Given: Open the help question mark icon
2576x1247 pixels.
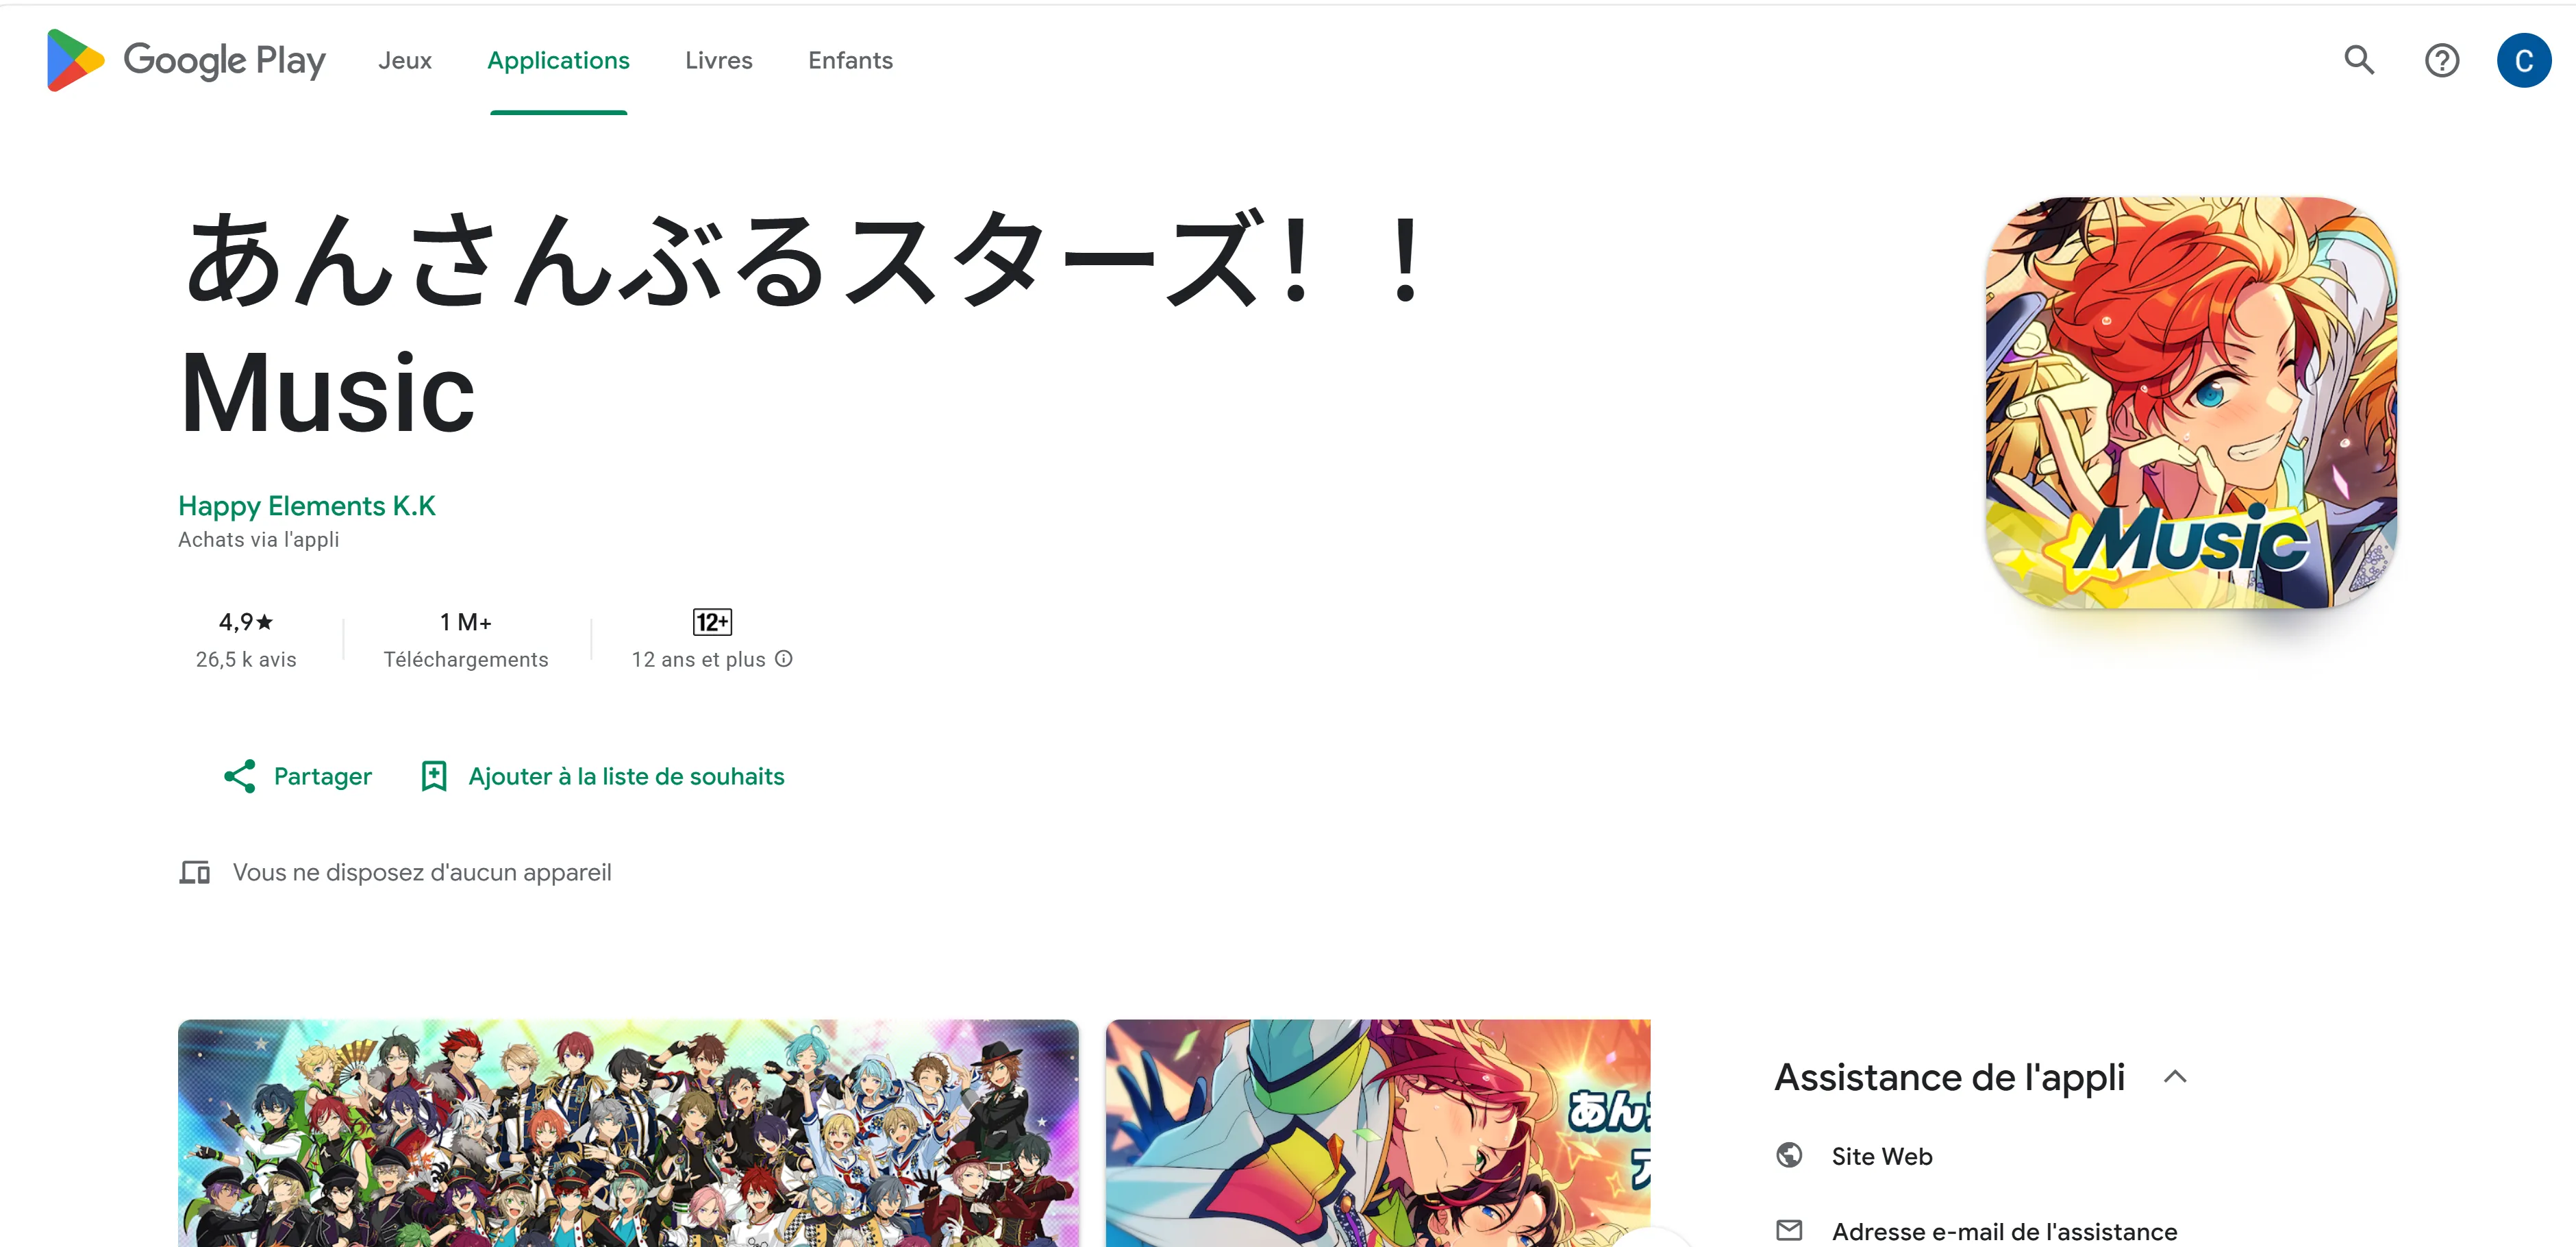Looking at the screenshot, I should tap(2441, 60).
